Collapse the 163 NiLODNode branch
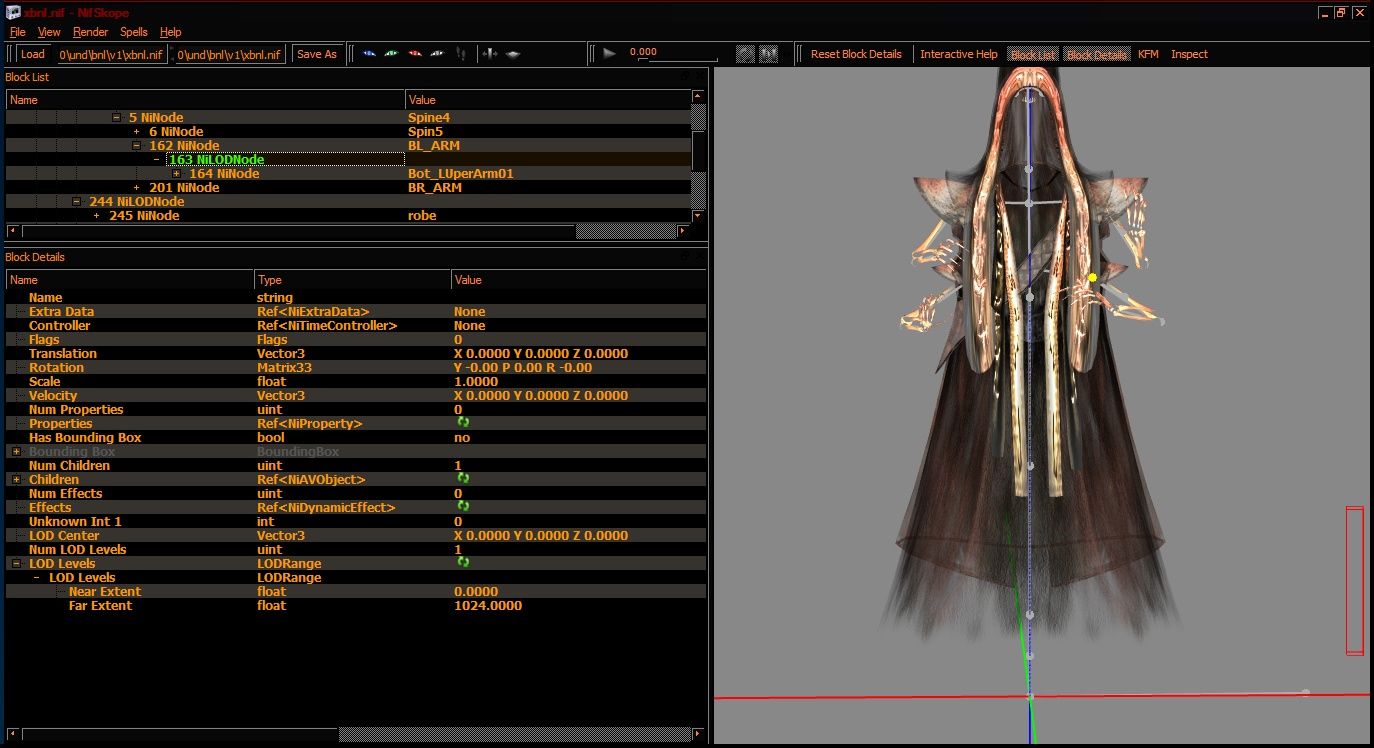The width and height of the screenshot is (1374, 748). click(156, 159)
